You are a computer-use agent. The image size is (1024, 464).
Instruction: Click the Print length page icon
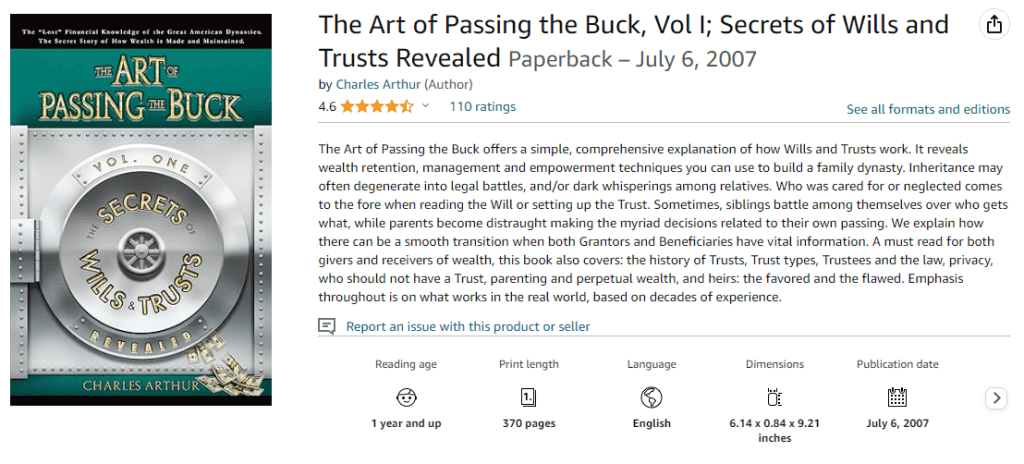pyautogui.click(x=528, y=397)
